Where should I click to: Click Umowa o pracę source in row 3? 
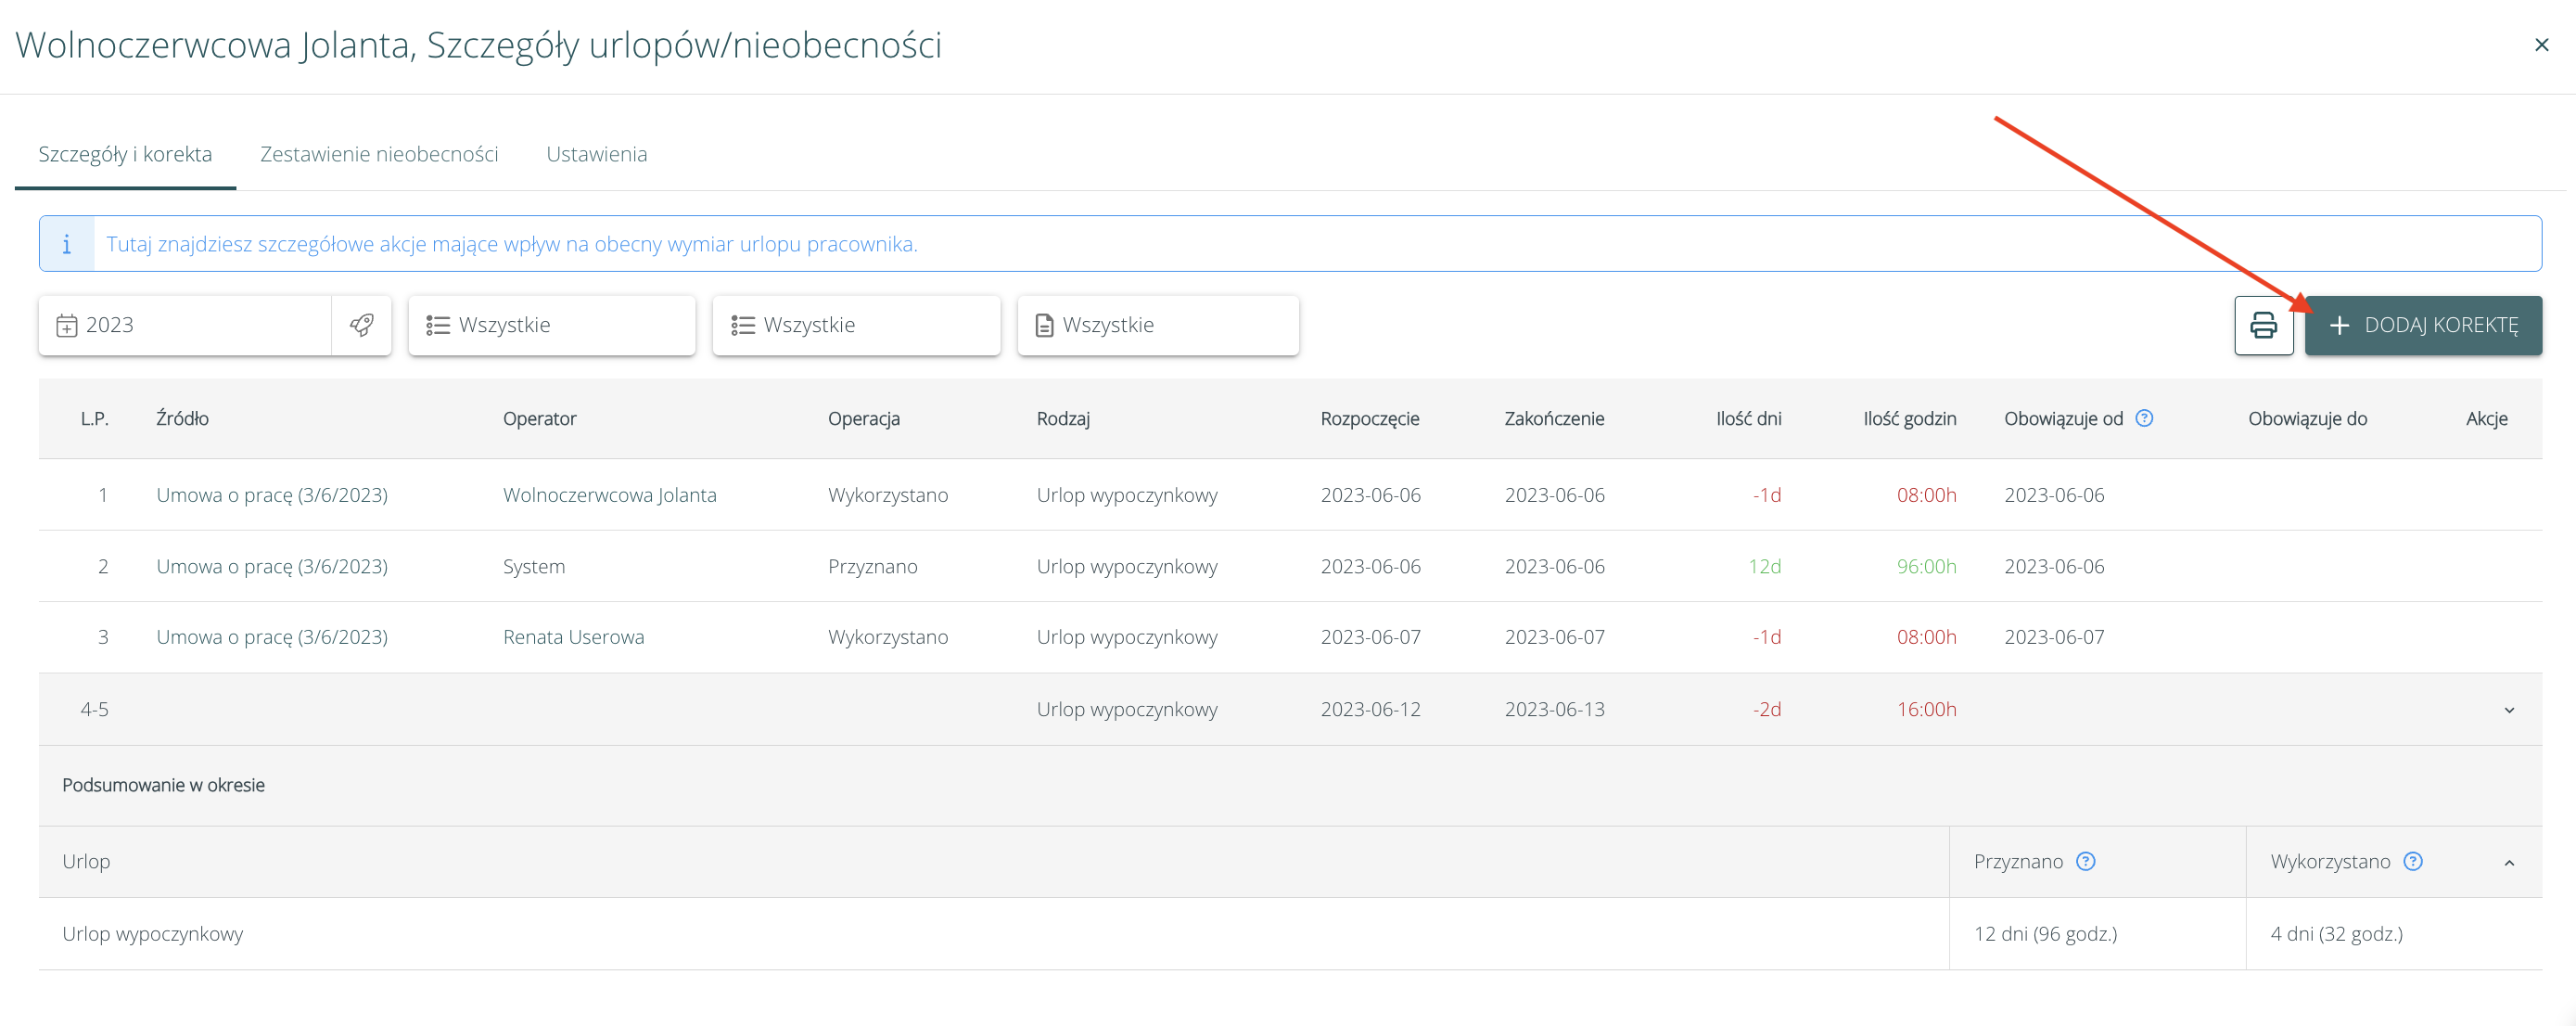[272, 637]
